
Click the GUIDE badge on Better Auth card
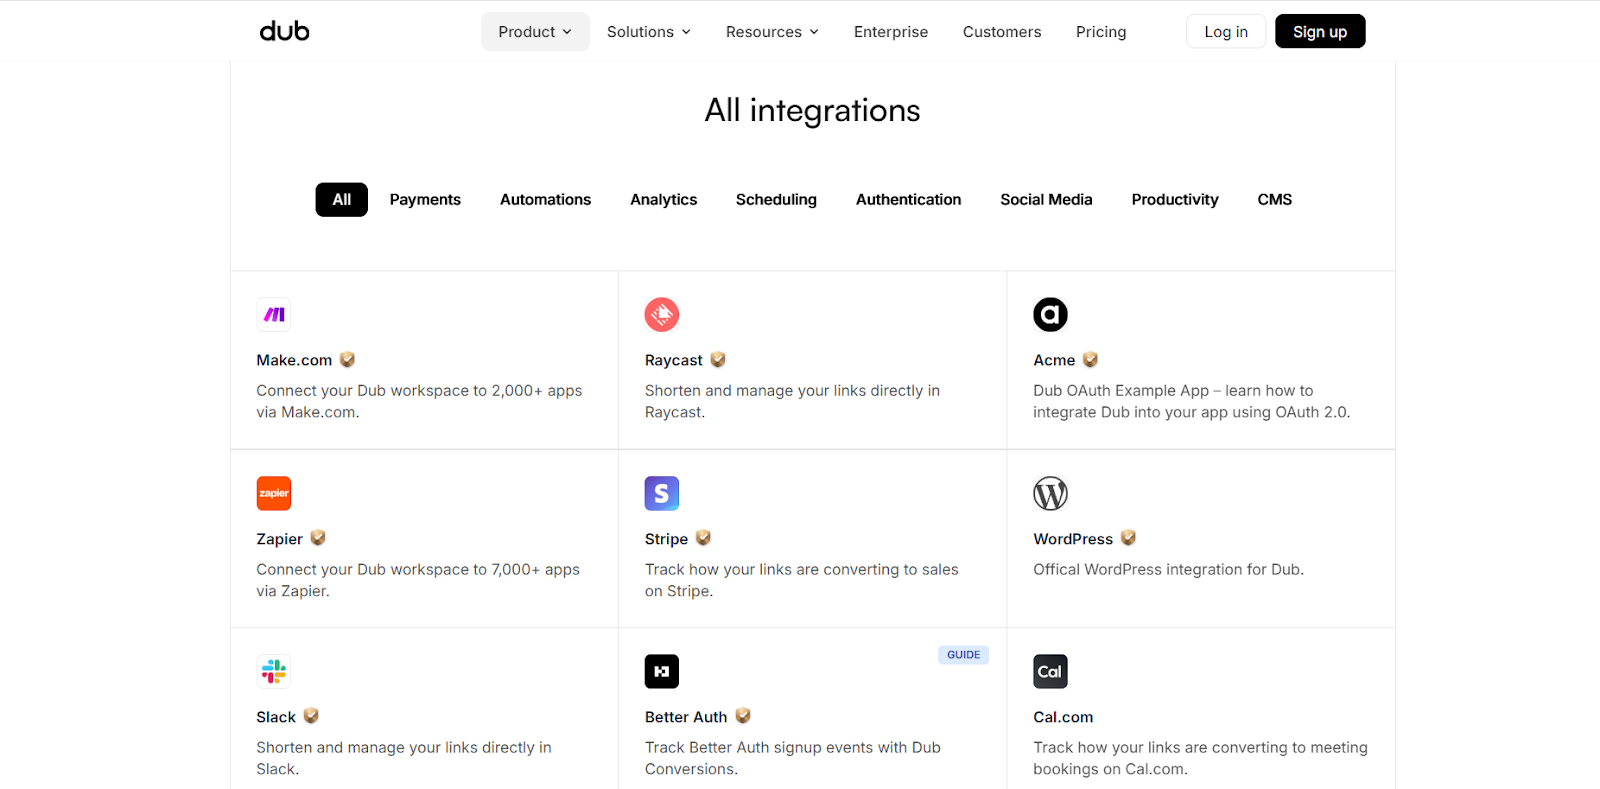click(963, 655)
